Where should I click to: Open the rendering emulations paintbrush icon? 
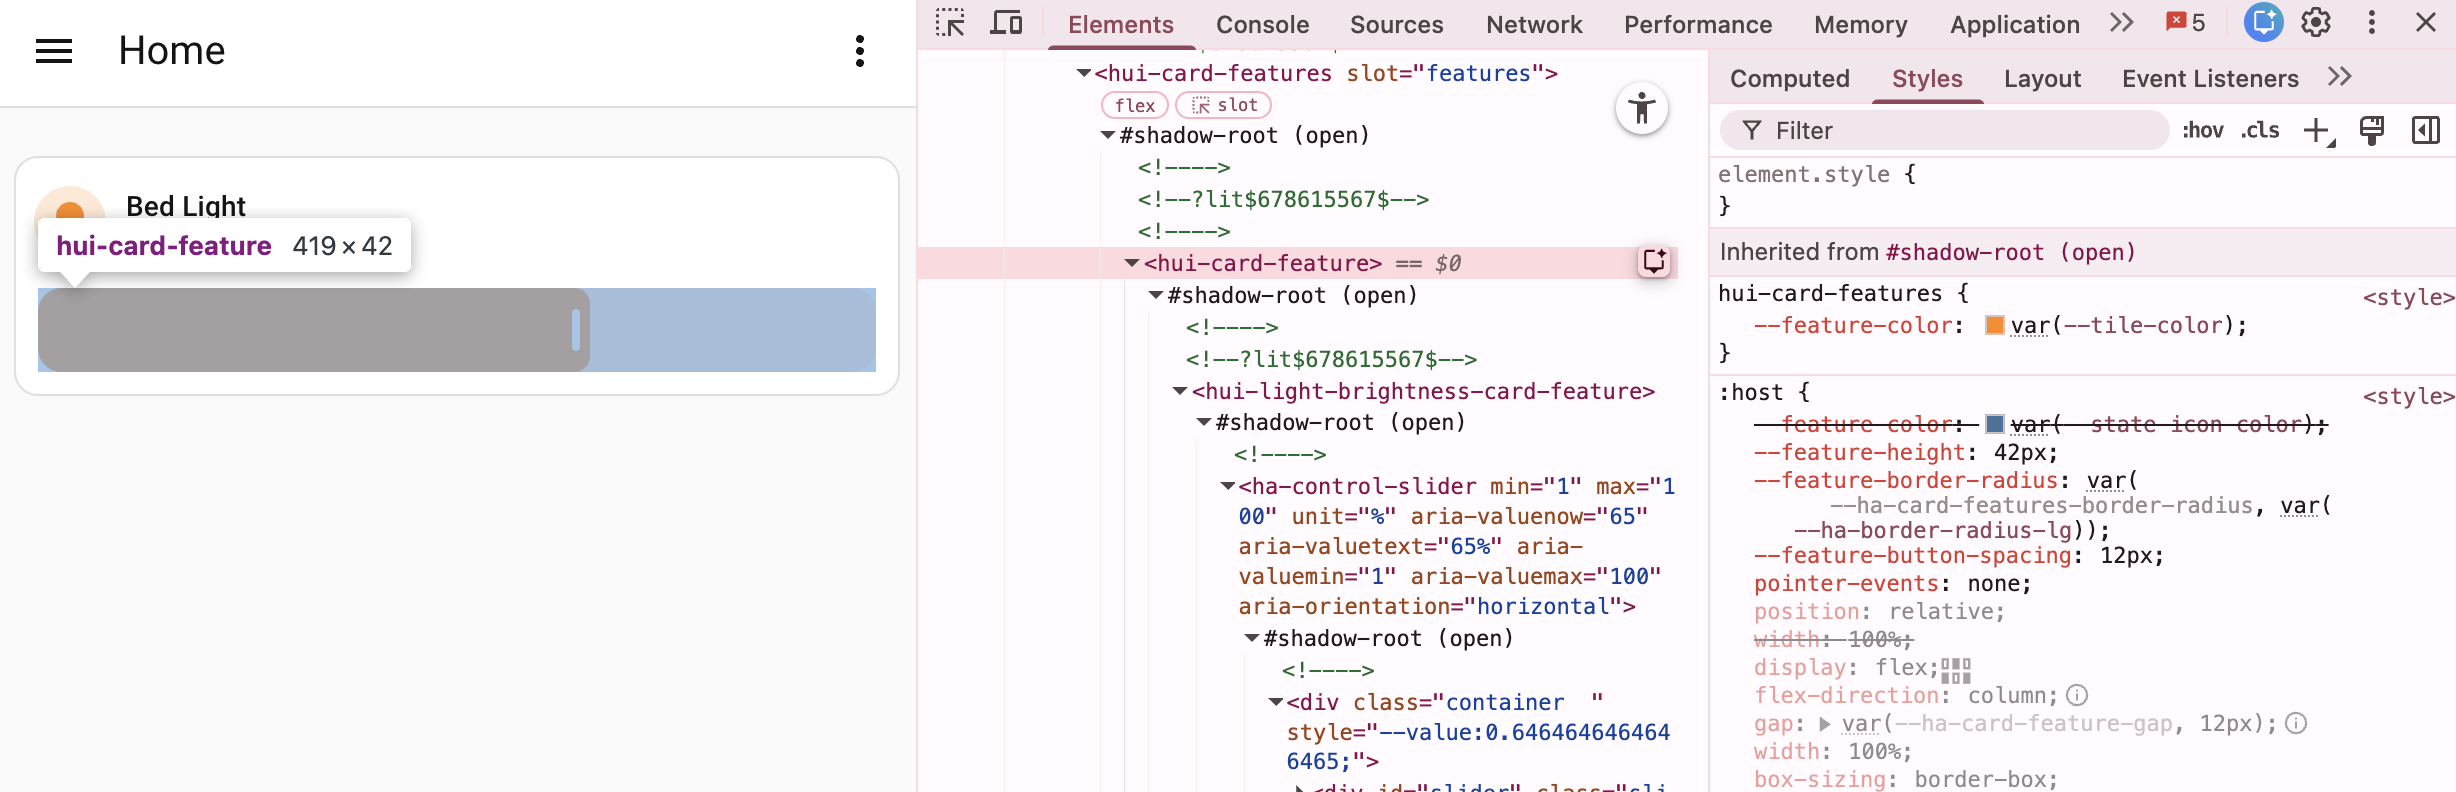pyautogui.click(x=2371, y=131)
